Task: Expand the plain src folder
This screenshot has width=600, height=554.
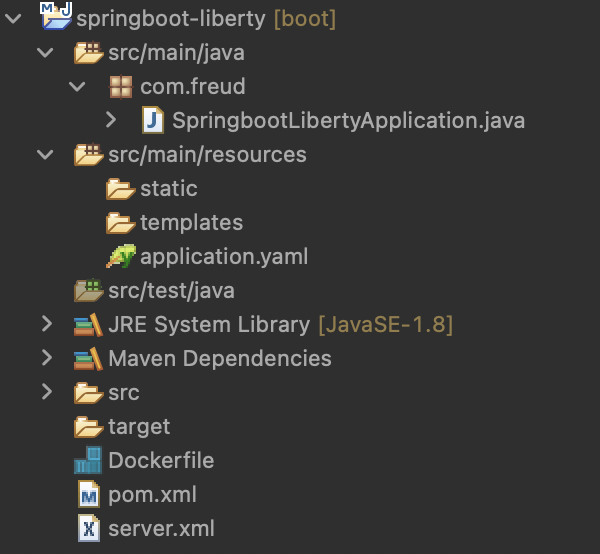Action: 47,392
